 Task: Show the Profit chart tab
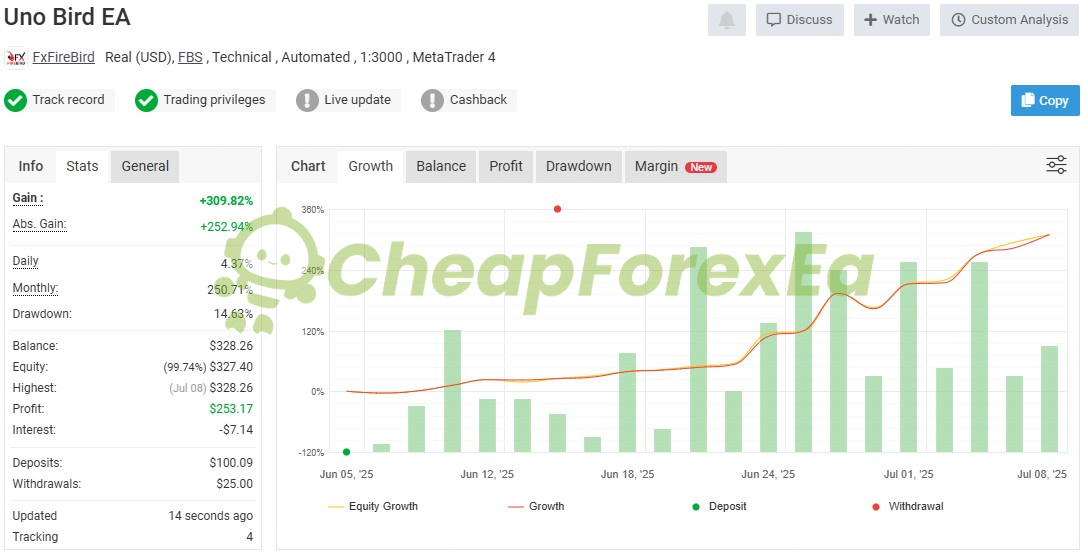click(506, 166)
